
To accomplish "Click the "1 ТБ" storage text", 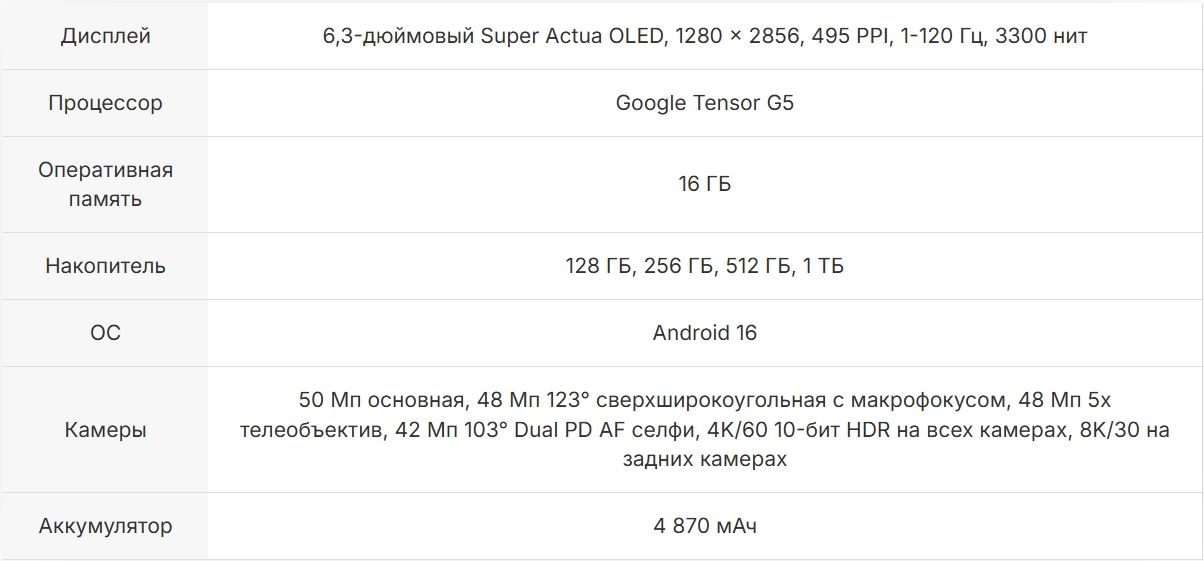I will point(823,266).
